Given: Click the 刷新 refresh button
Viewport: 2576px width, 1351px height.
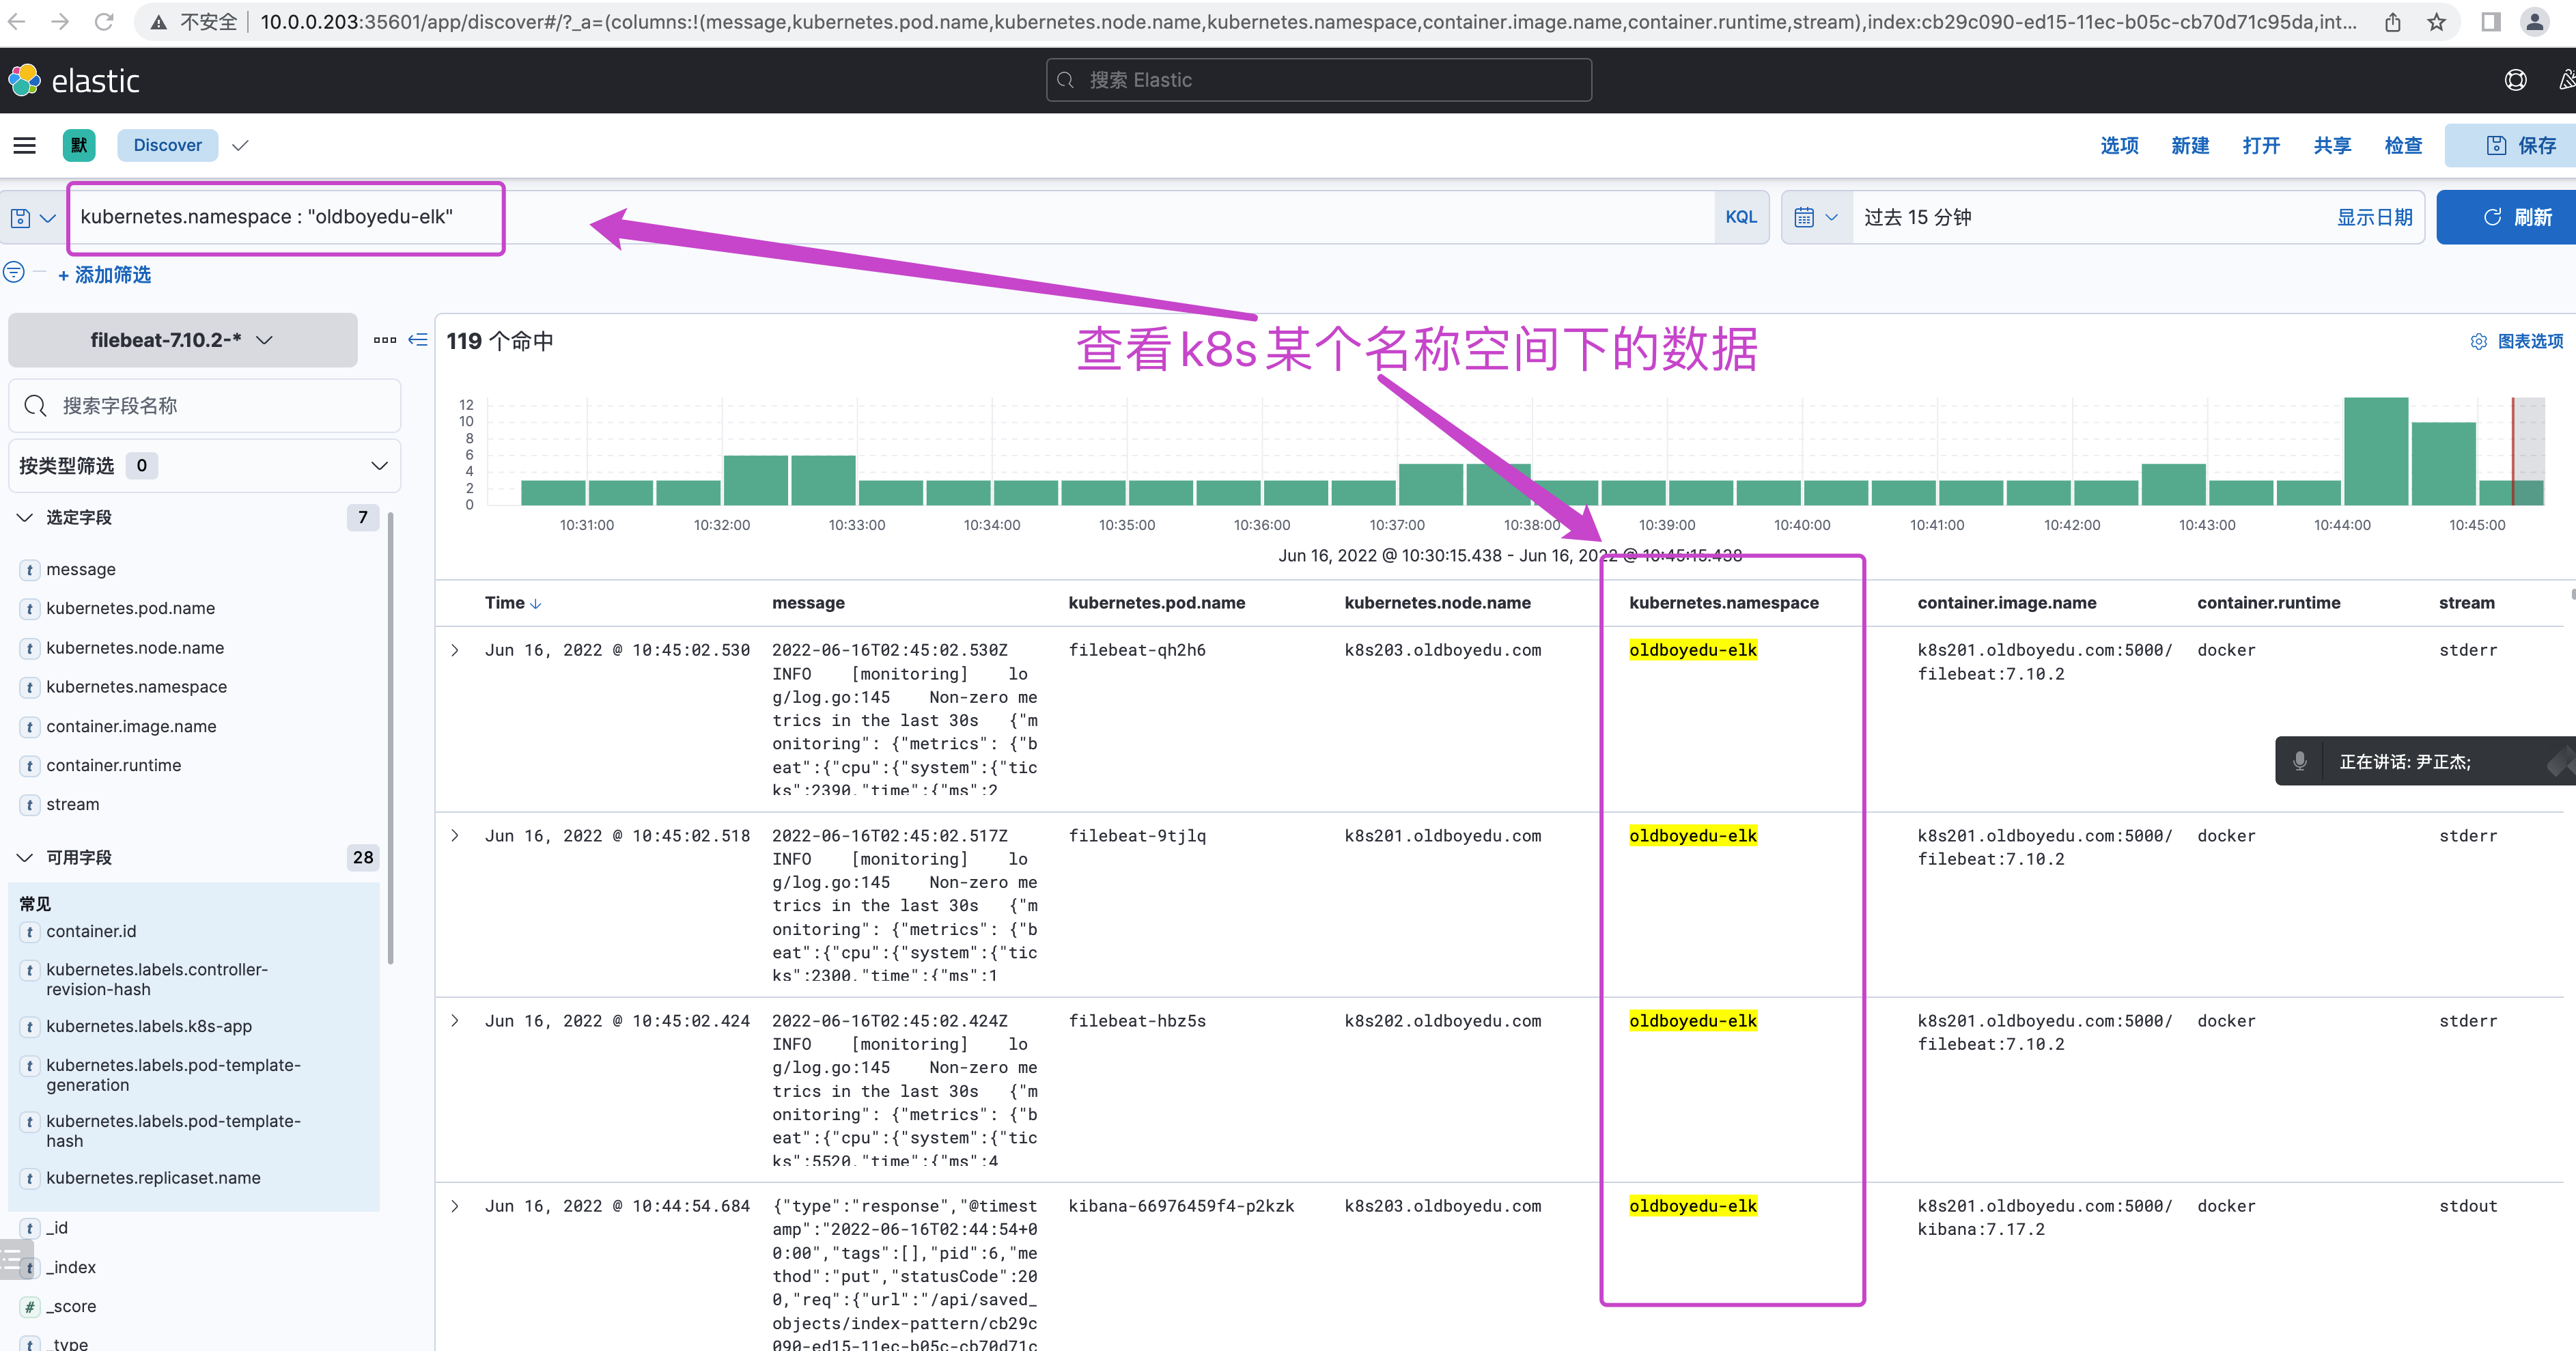Looking at the screenshot, I should tap(2516, 218).
